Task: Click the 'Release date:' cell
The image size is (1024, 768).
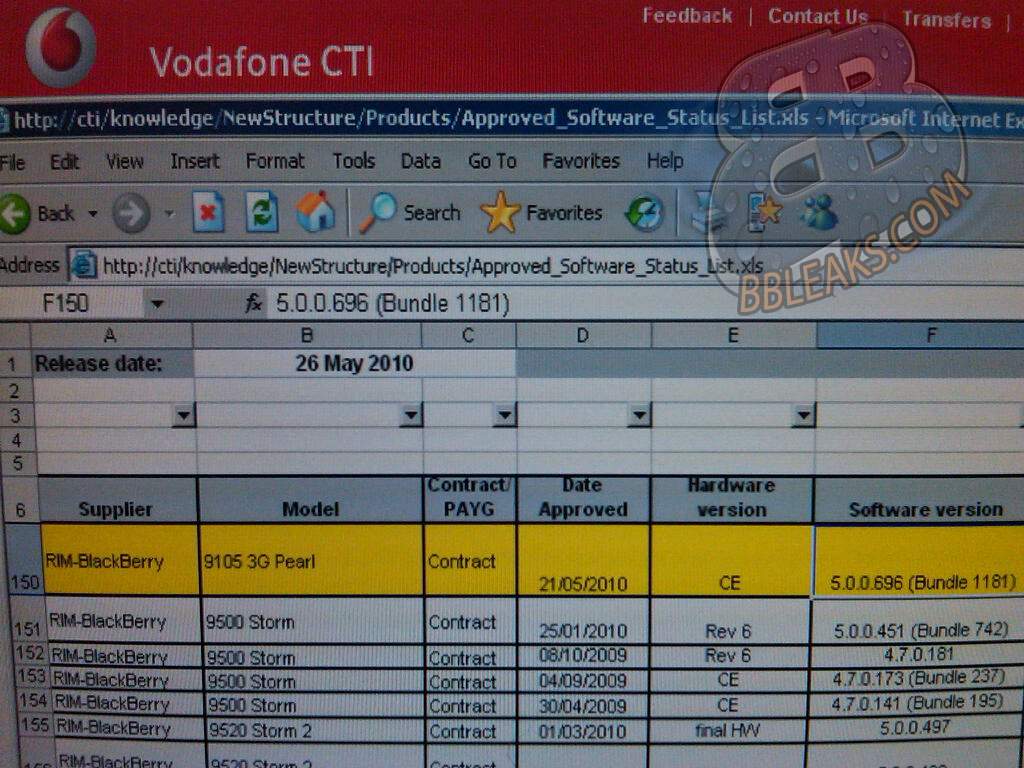Action: [x=112, y=364]
